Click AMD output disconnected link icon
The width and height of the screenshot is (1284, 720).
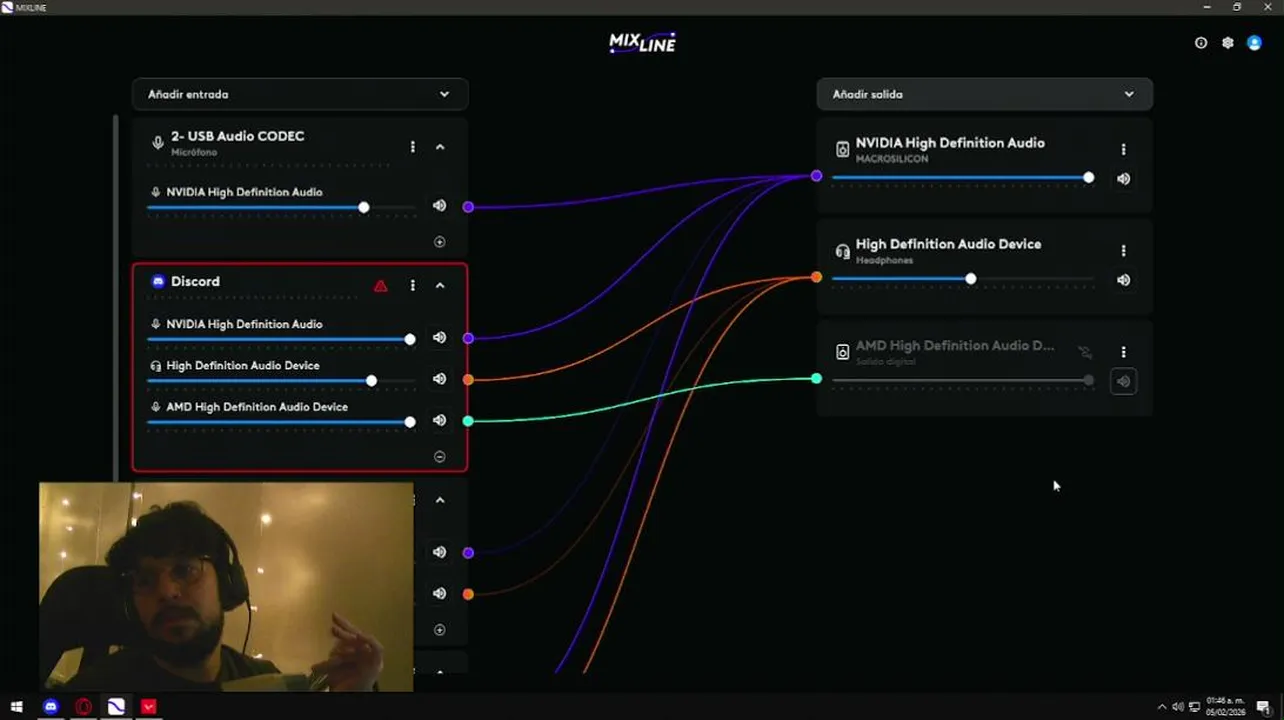1085,352
